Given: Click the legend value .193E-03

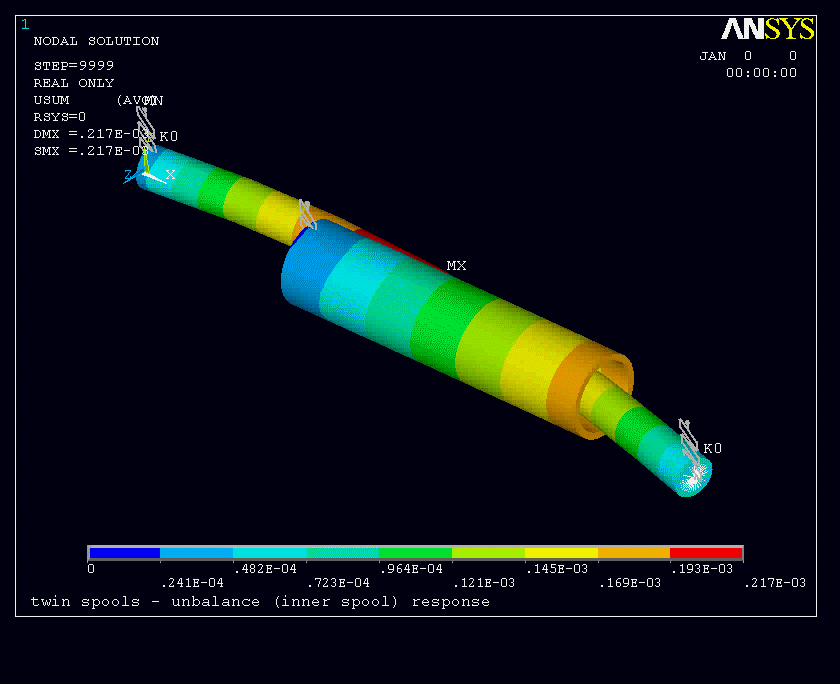Looking at the screenshot, I should coord(702,569).
